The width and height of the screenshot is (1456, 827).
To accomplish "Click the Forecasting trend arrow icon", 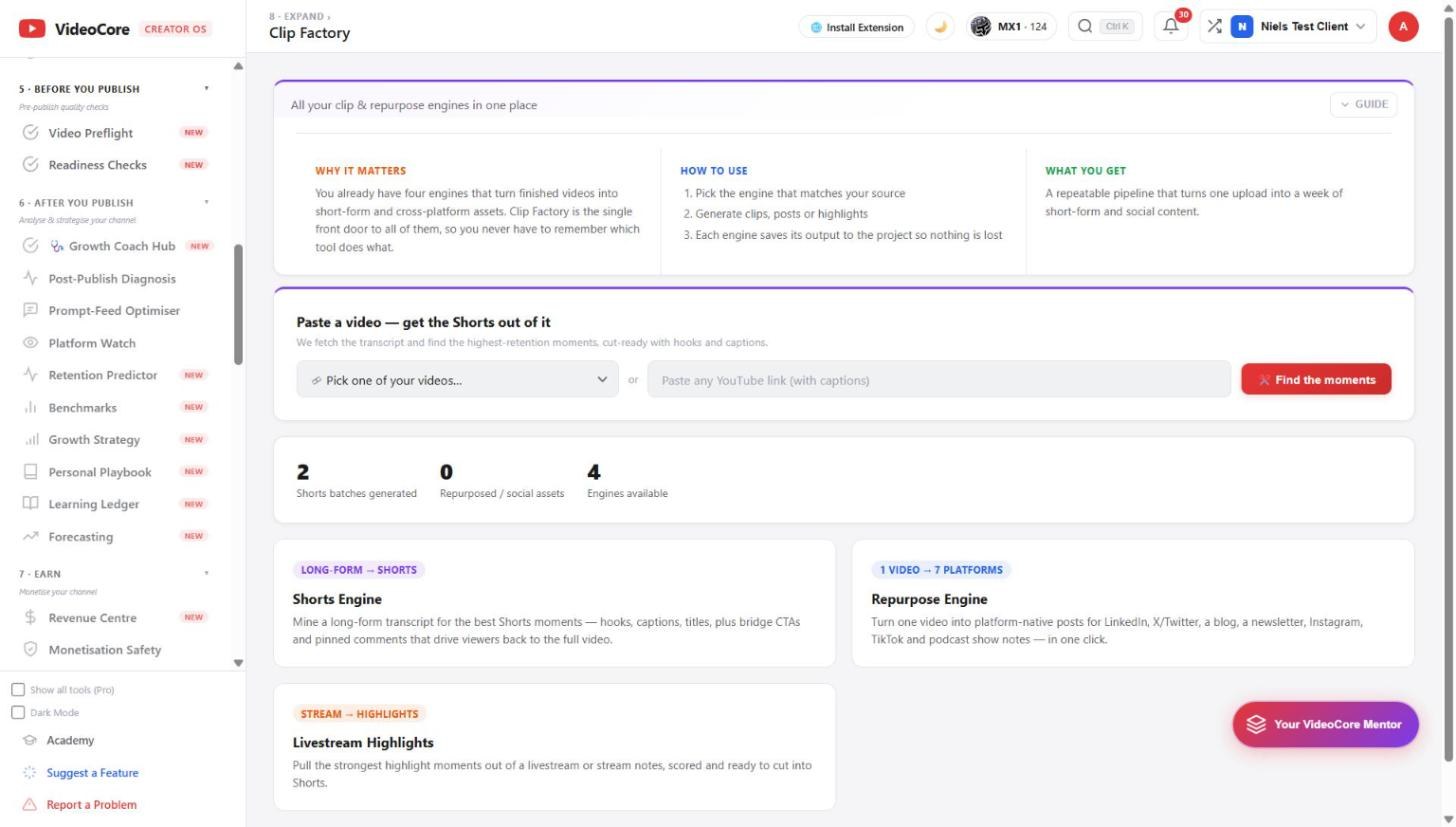I will pyautogui.click(x=31, y=537).
